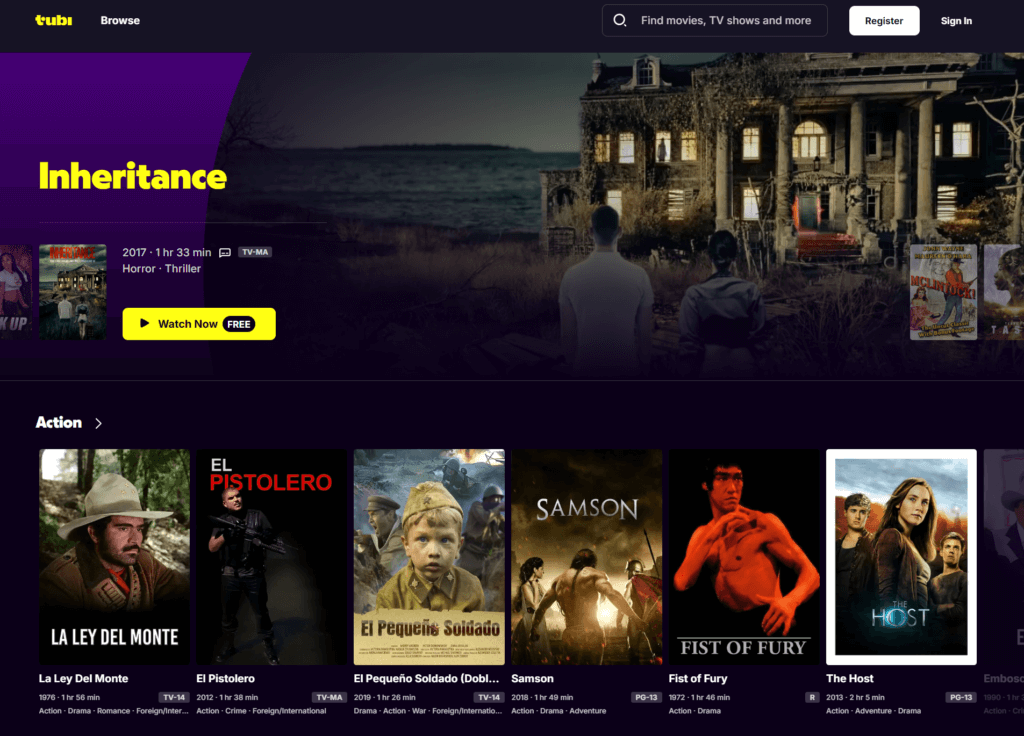1024x736 pixels.
Task: Select the McLintock carousel thumbnail on the right
Action: [943, 292]
